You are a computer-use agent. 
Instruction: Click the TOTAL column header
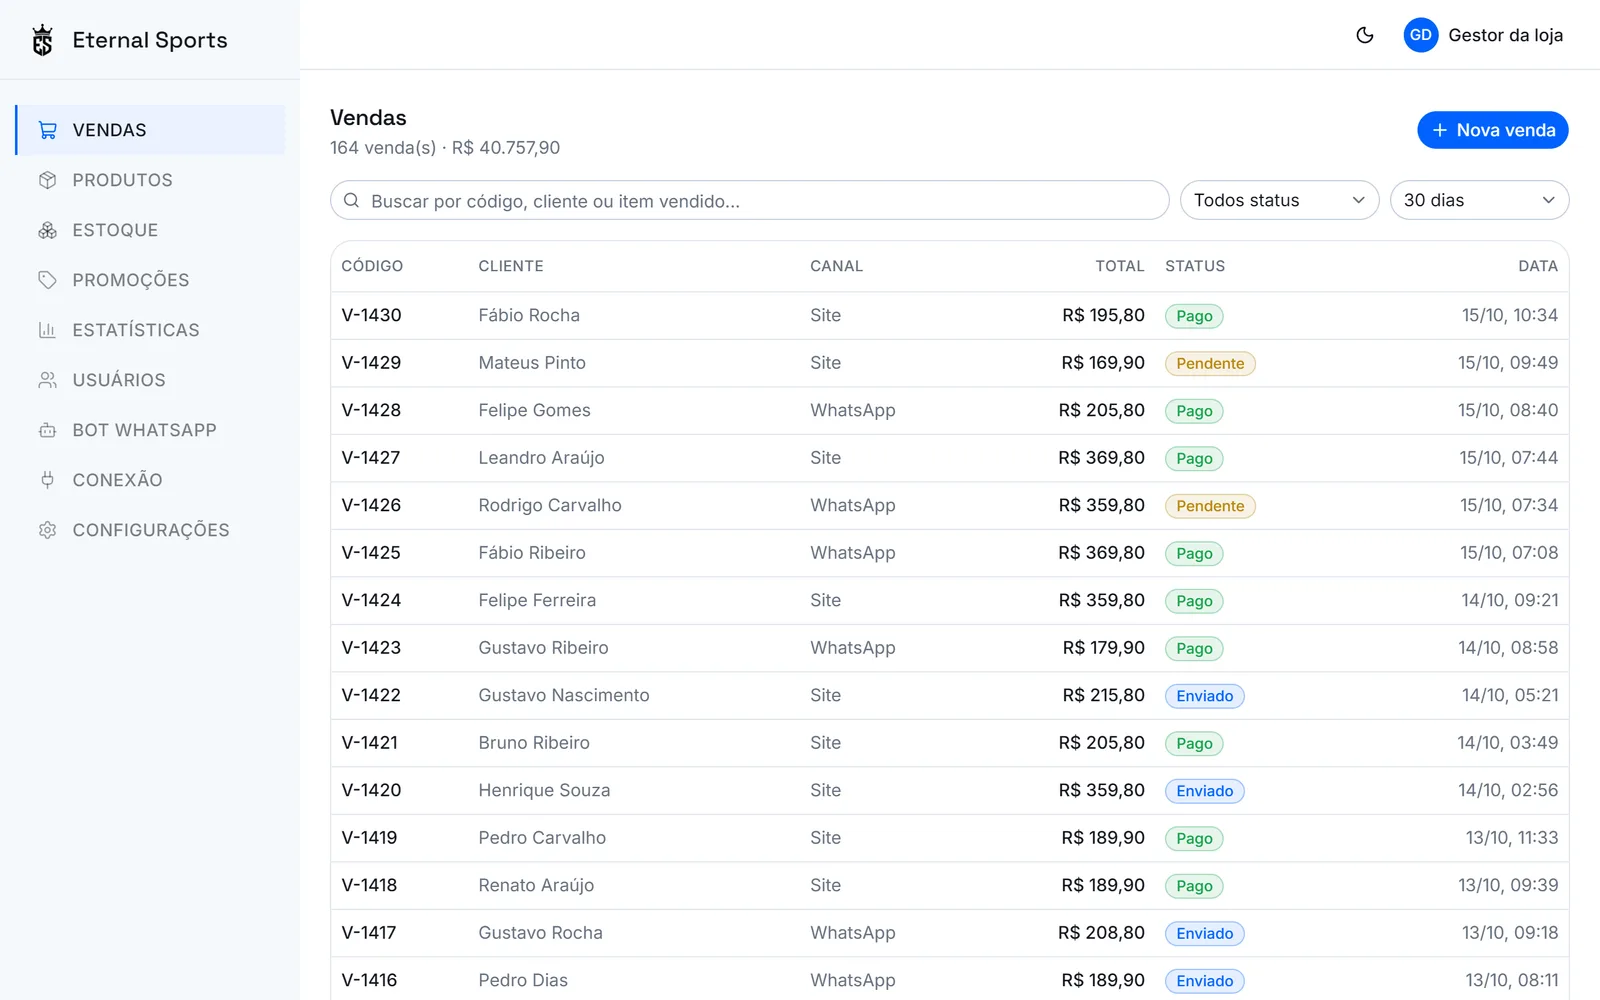[1119, 266]
